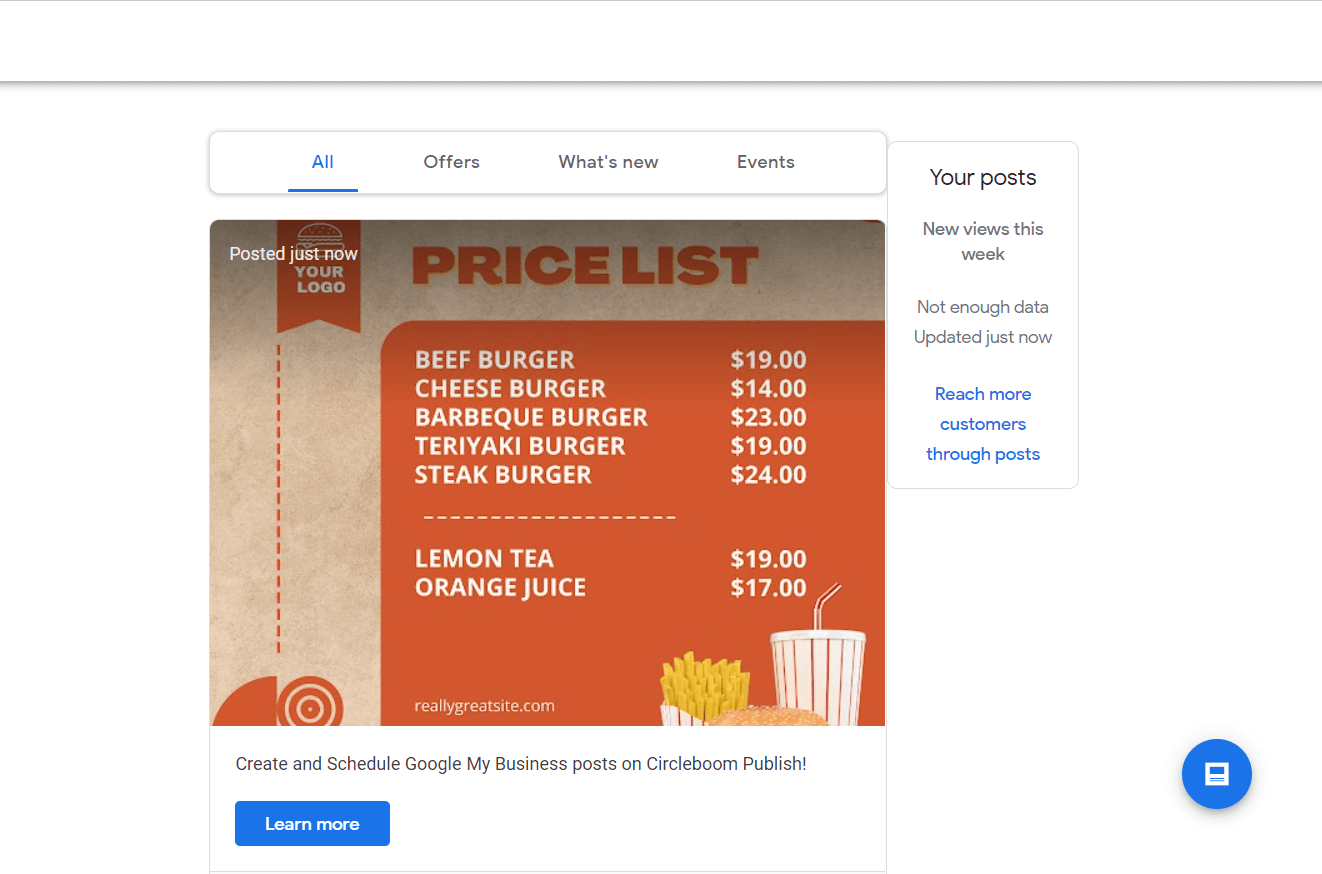Click the blue create post floating button
1322x874 pixels.
pos(1217,774)
